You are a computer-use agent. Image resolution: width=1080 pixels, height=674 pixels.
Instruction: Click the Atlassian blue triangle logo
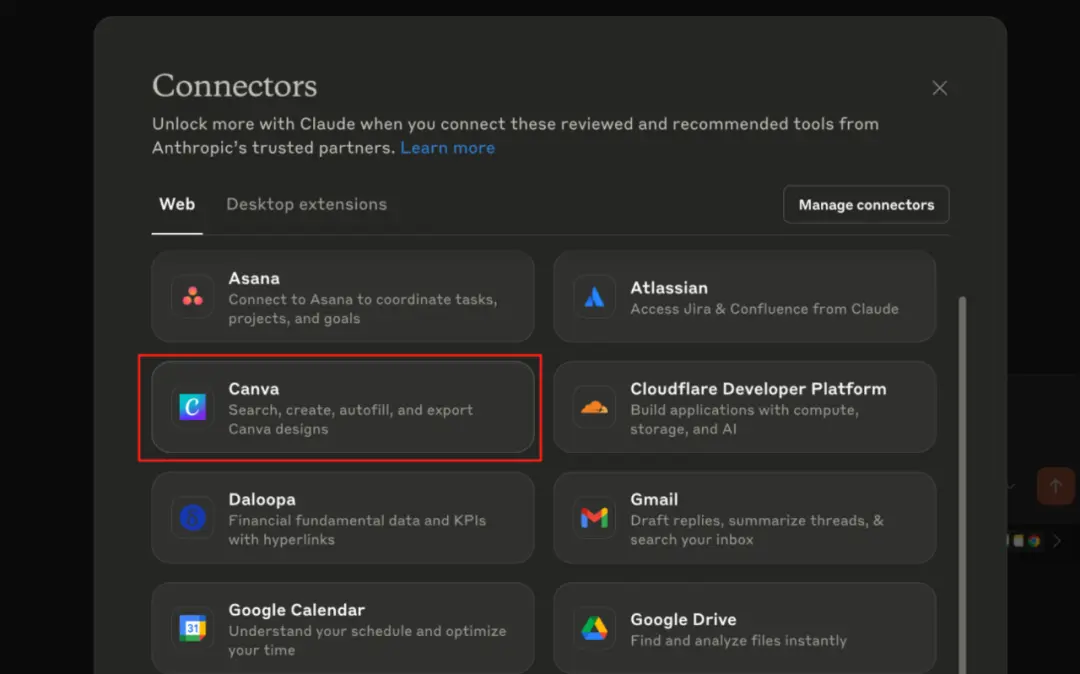(594, 297)
